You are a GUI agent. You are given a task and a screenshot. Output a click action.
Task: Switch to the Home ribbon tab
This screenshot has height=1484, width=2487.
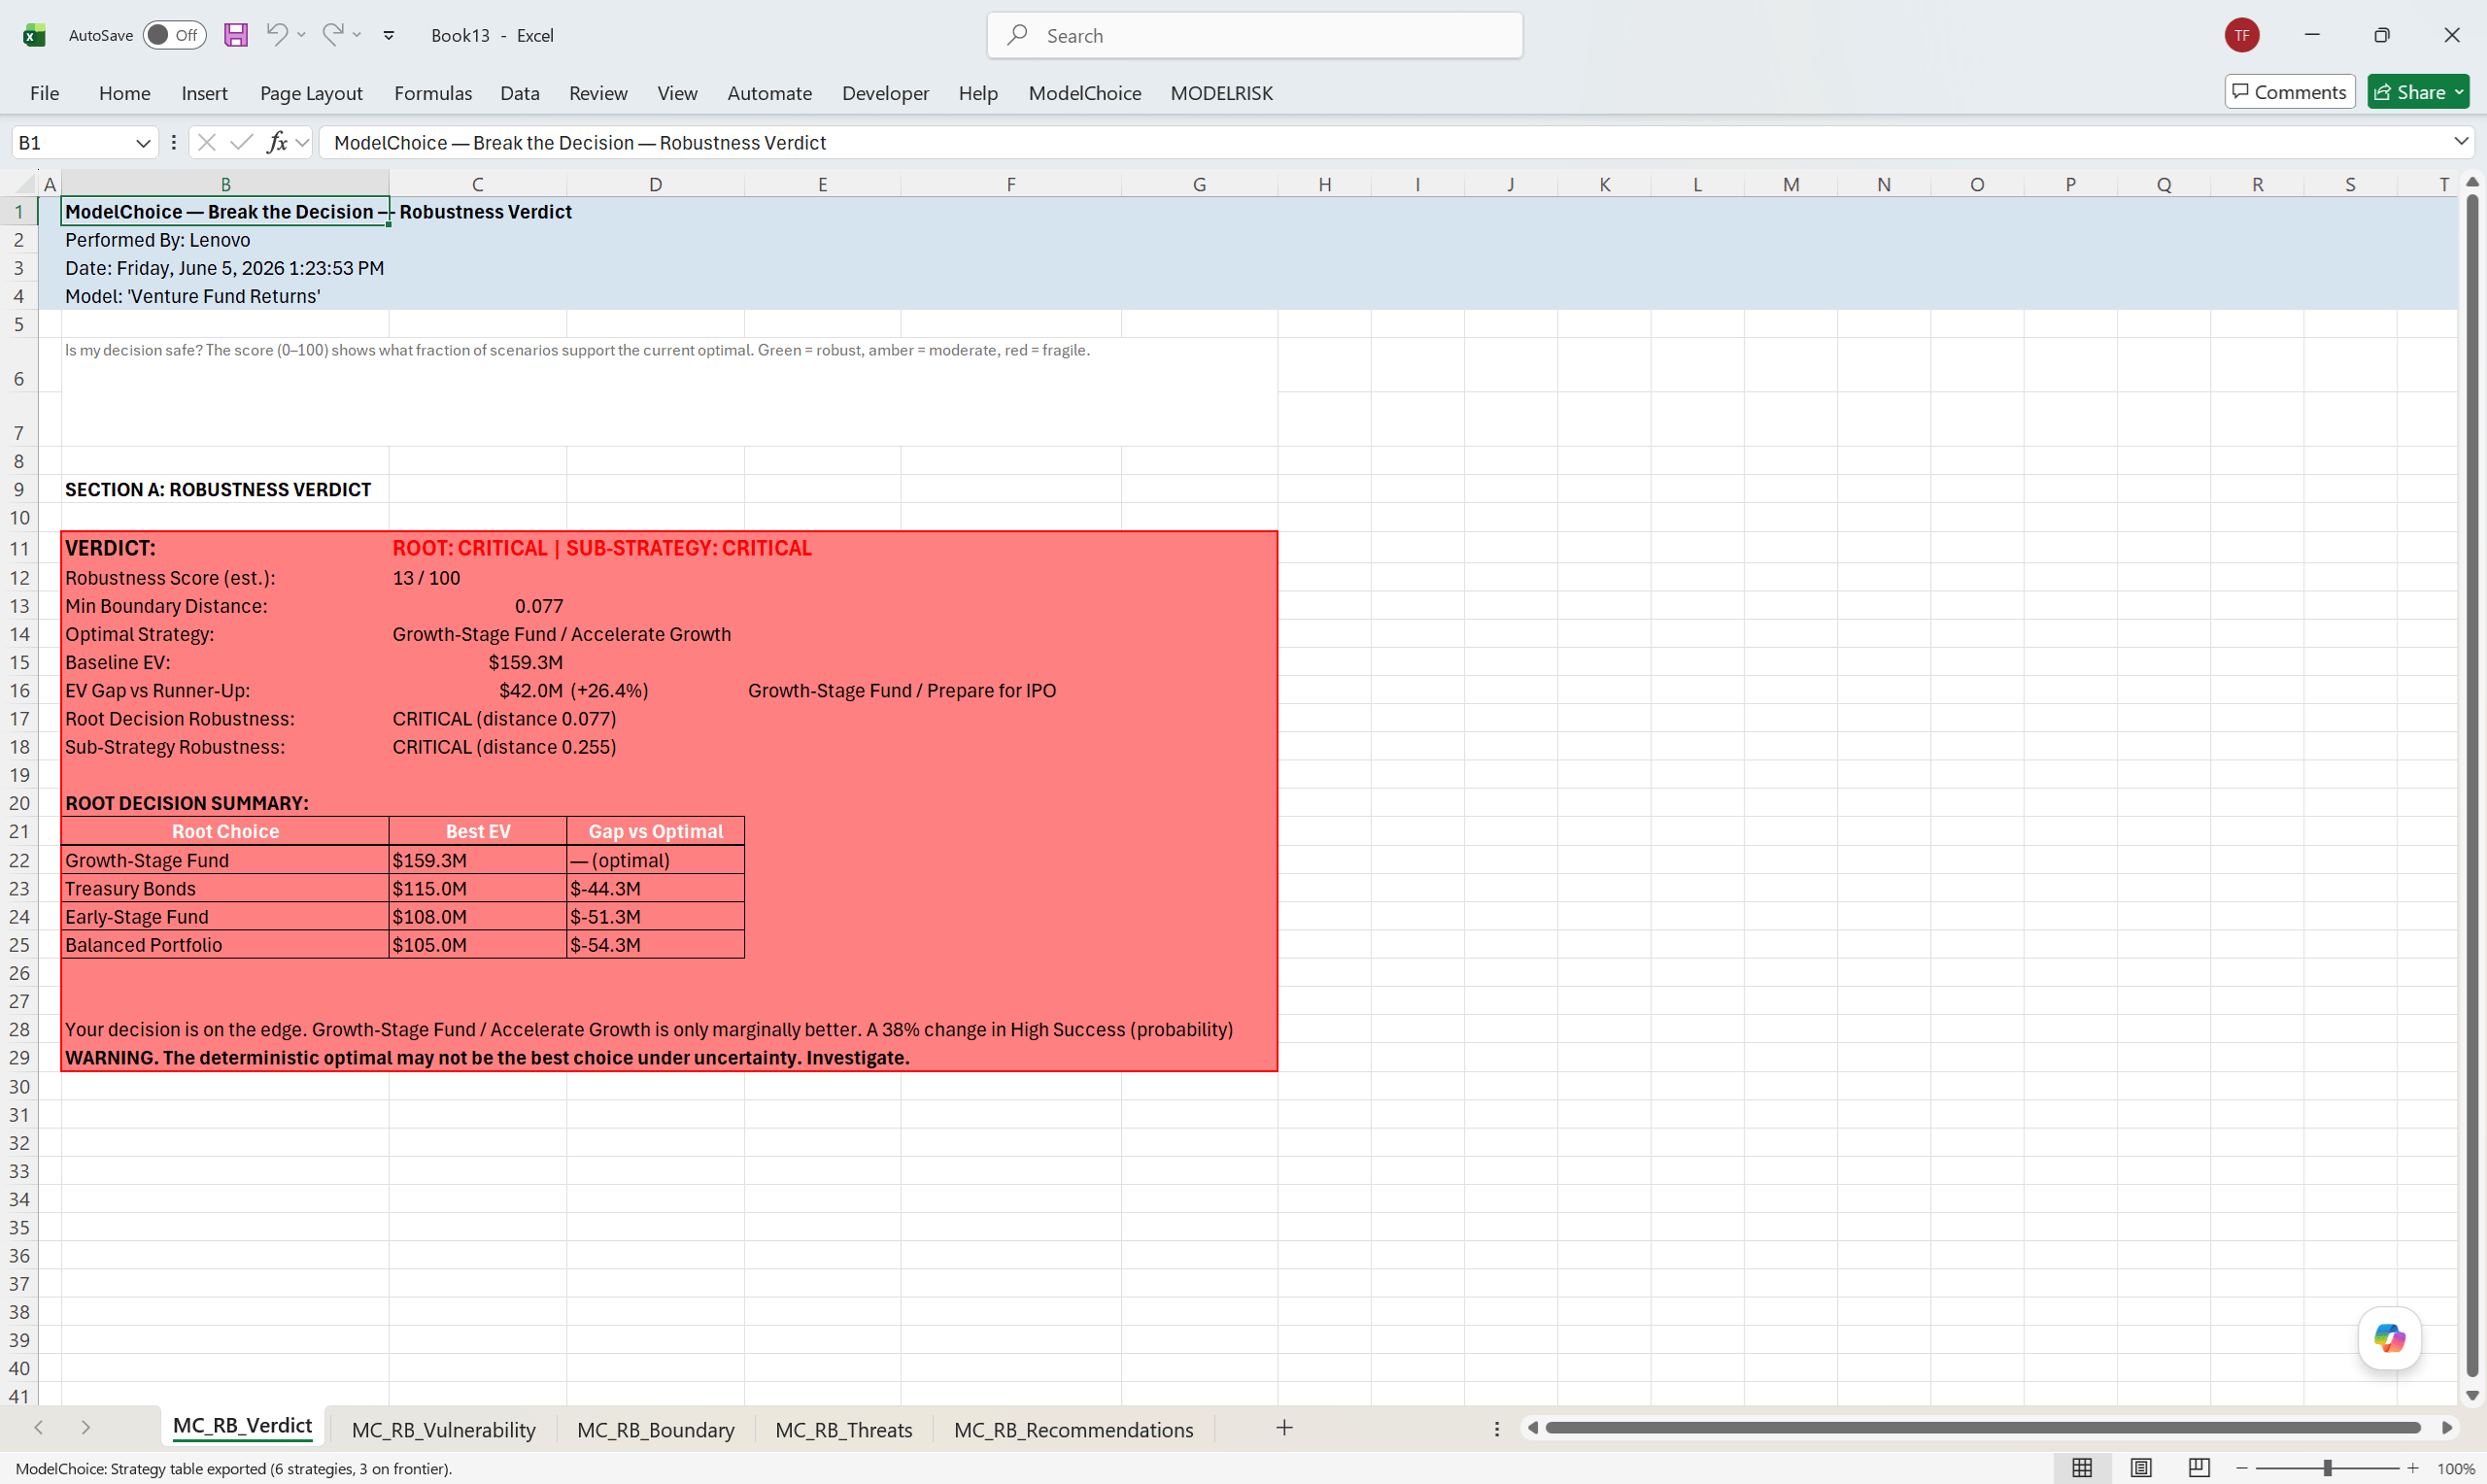point(125,93)
